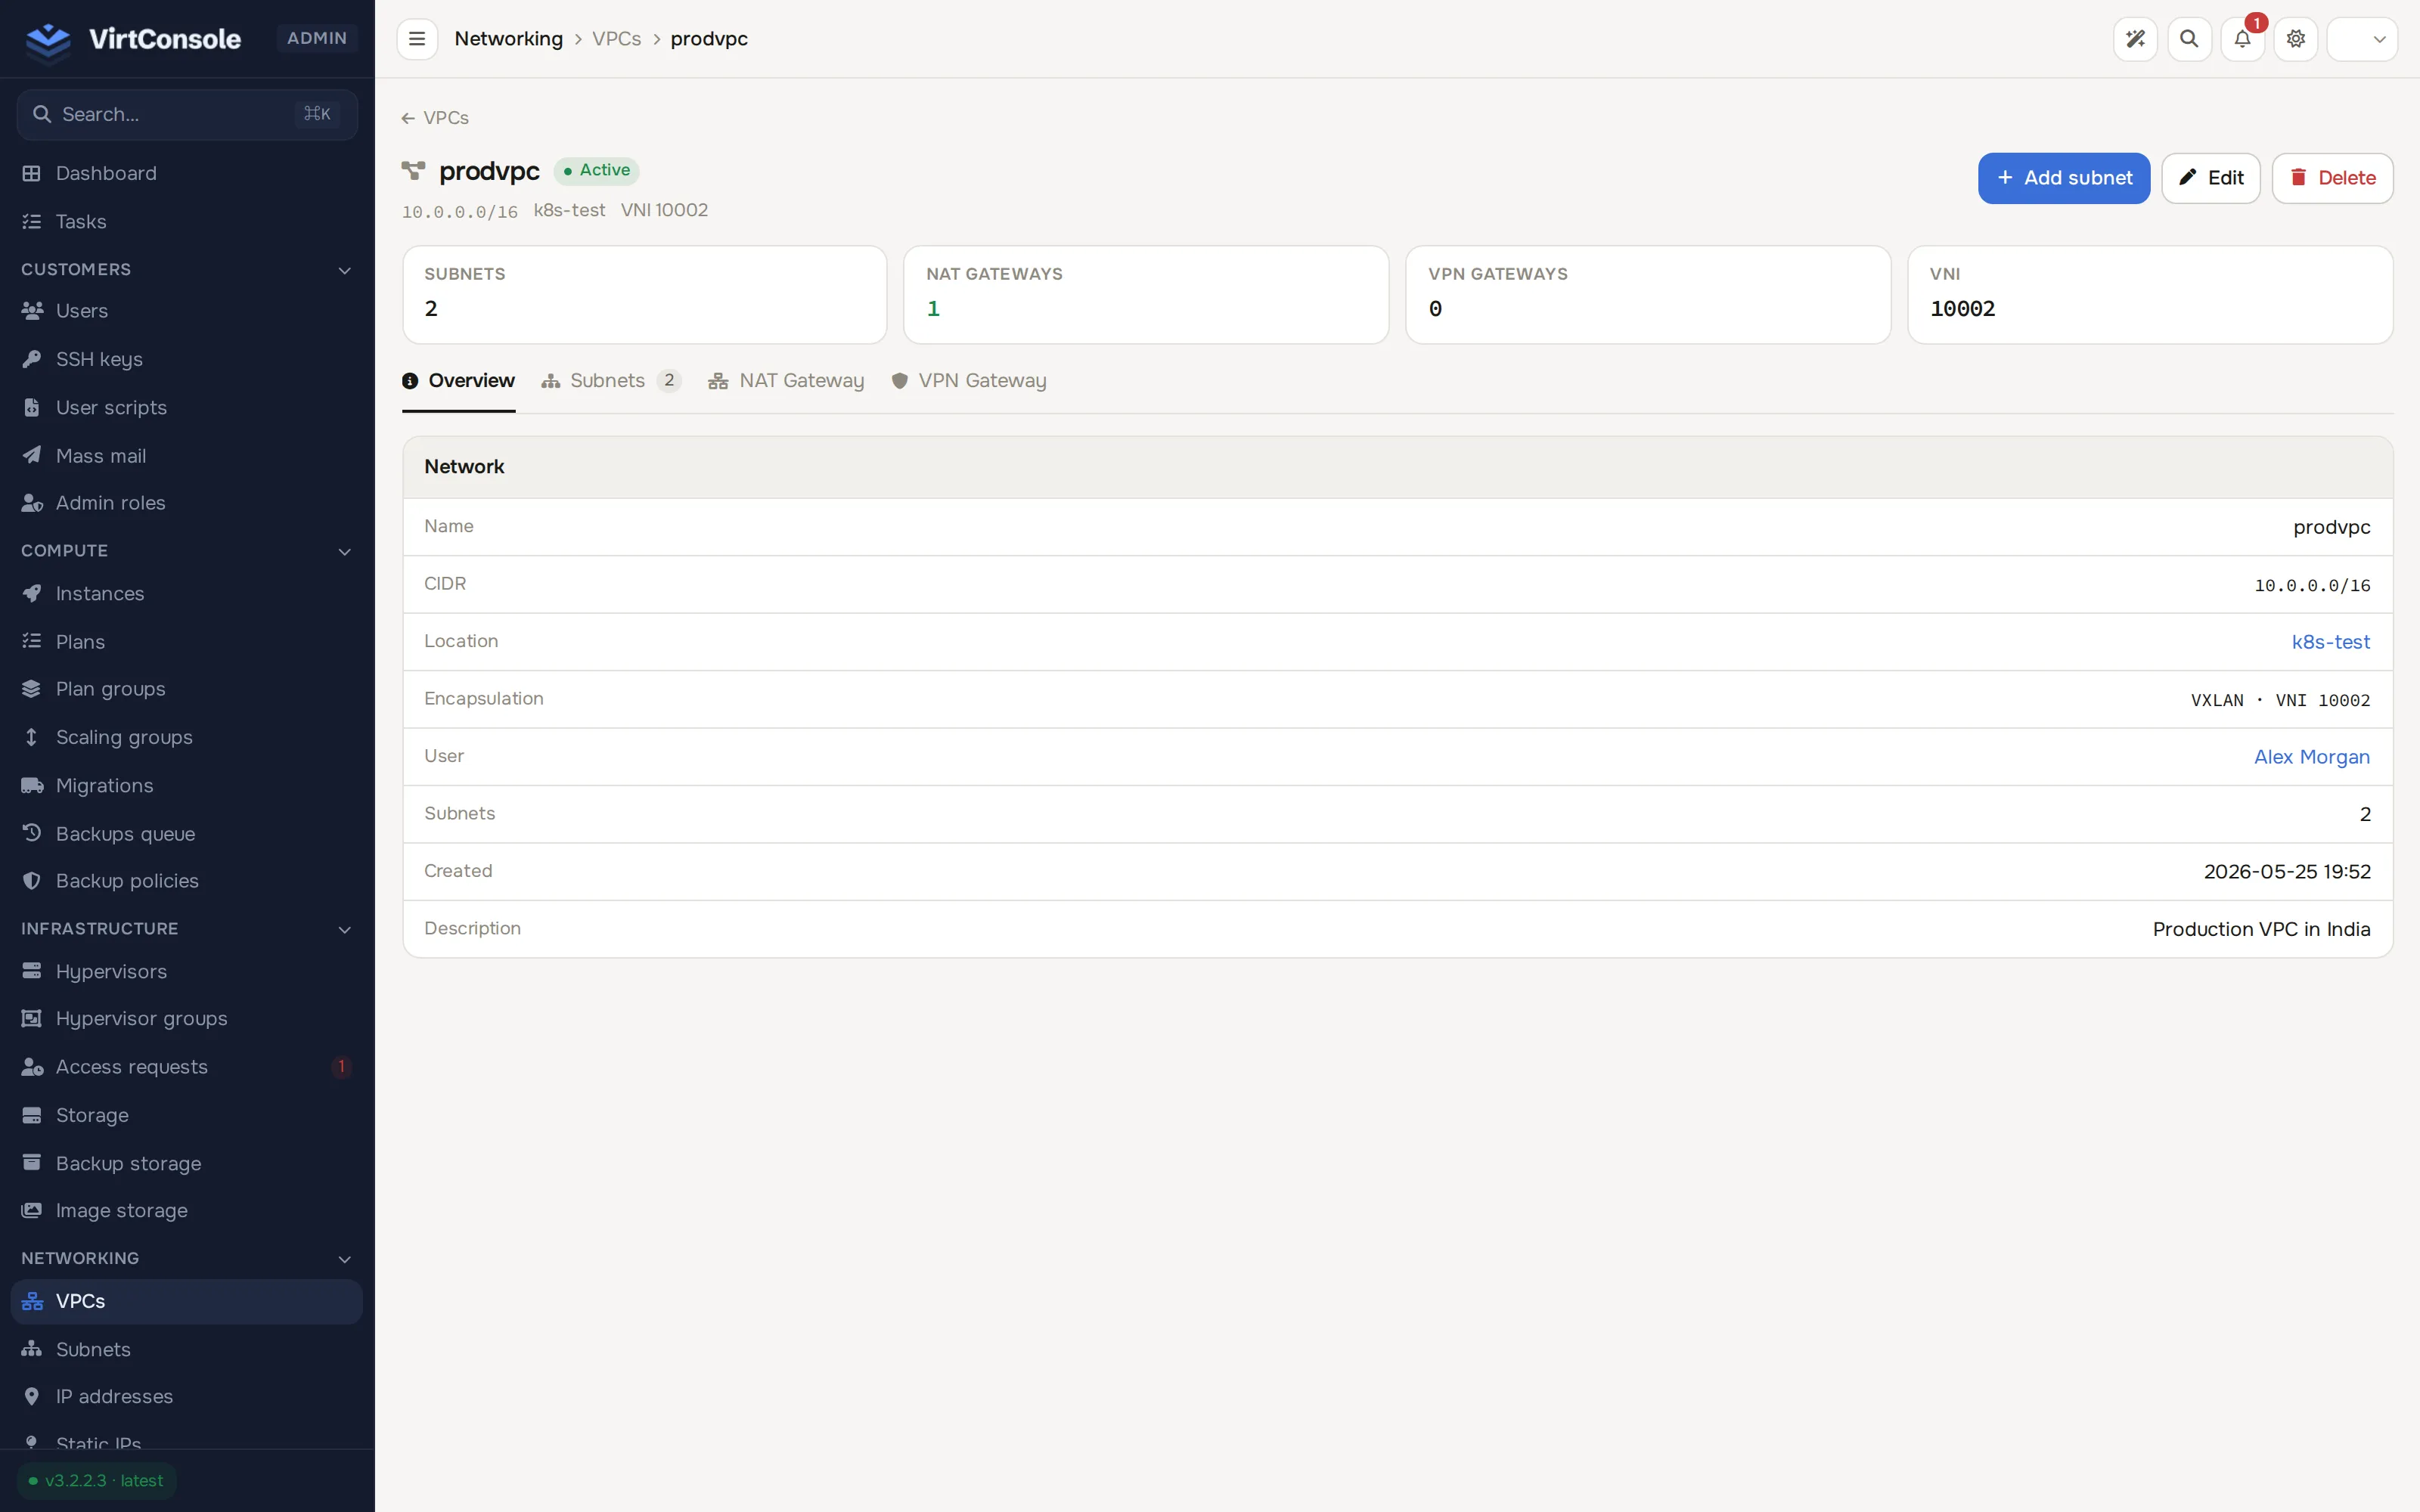Image resolution: width=2420 pixels, height=1512 pixels.
Task: Click the Networking breadcrumb
Action: pyautogui.click(x=508, y=39)
